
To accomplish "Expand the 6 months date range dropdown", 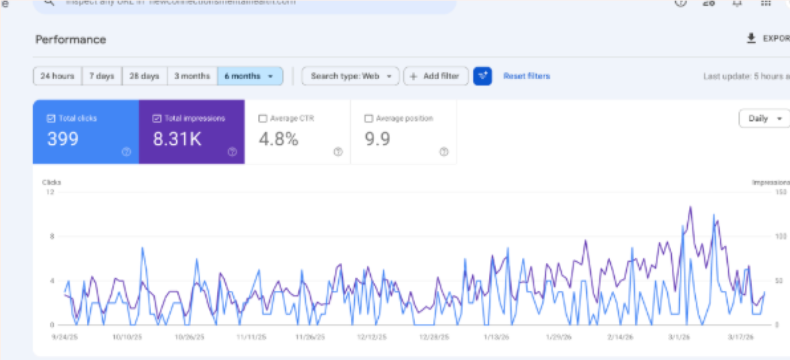I will (250, 76).
